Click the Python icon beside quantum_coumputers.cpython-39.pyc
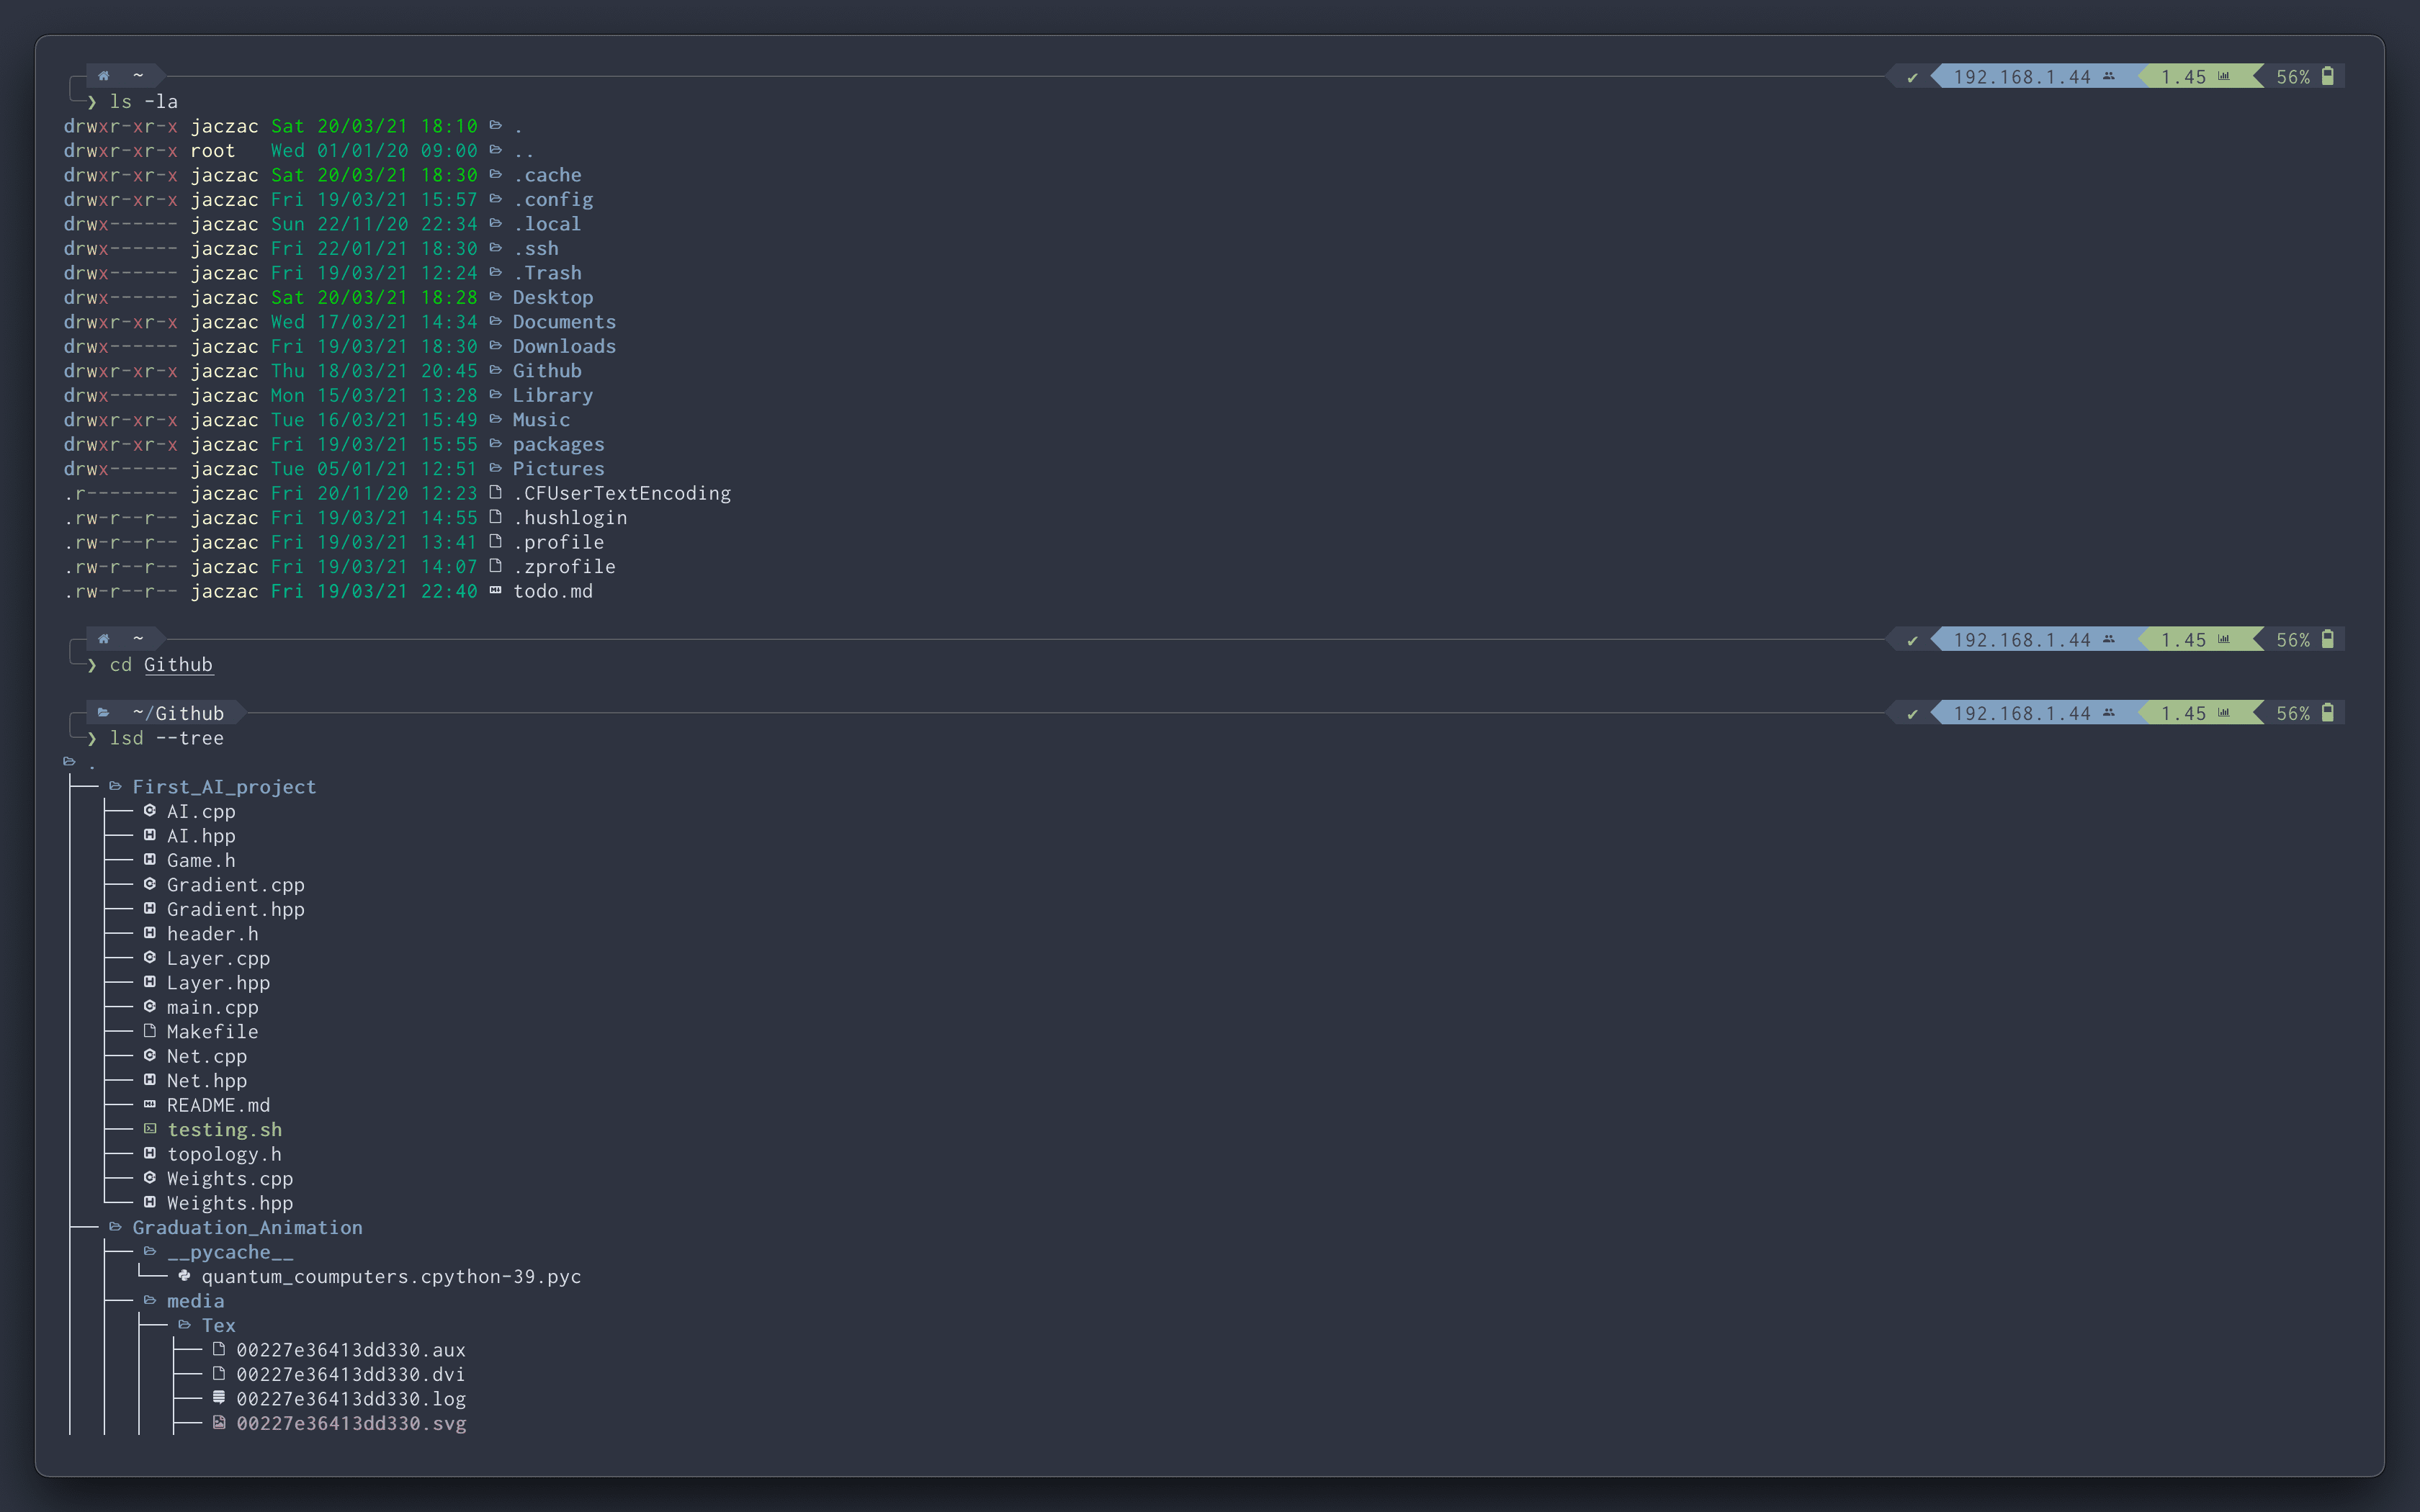The width and height of the screenshot is (2420, 1512). 184,1276
